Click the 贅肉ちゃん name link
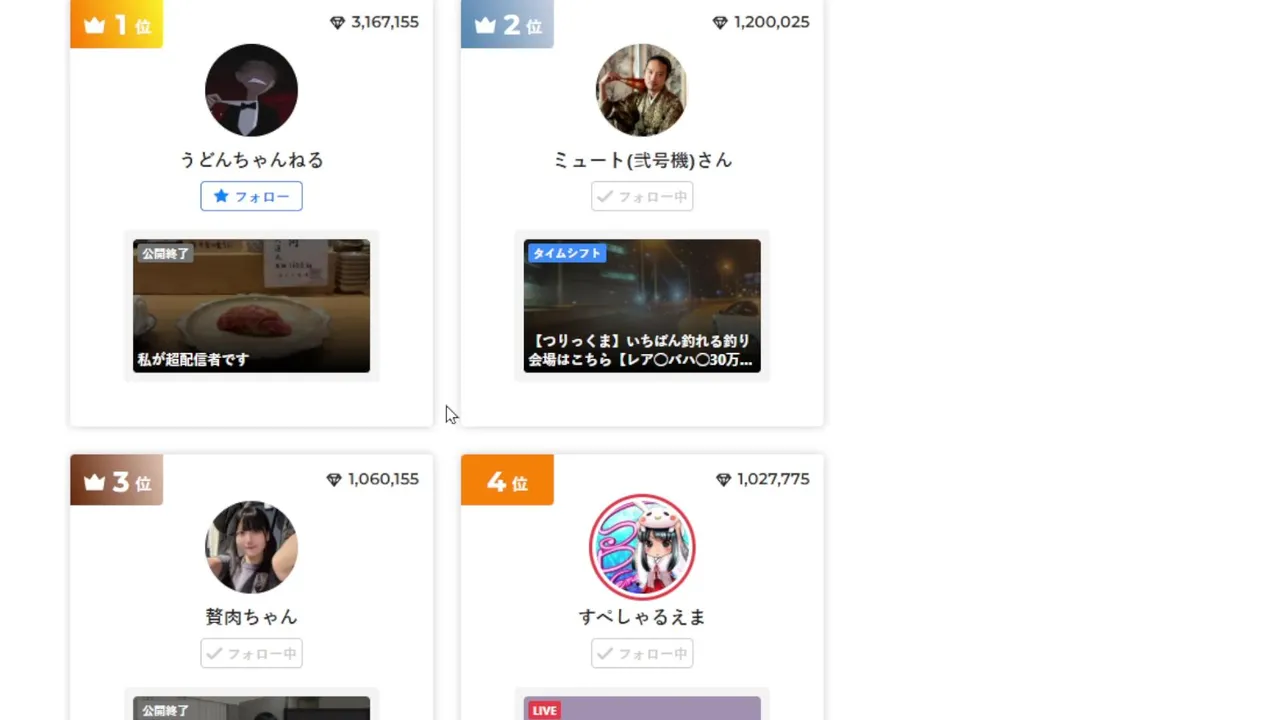 coord(251,617)
